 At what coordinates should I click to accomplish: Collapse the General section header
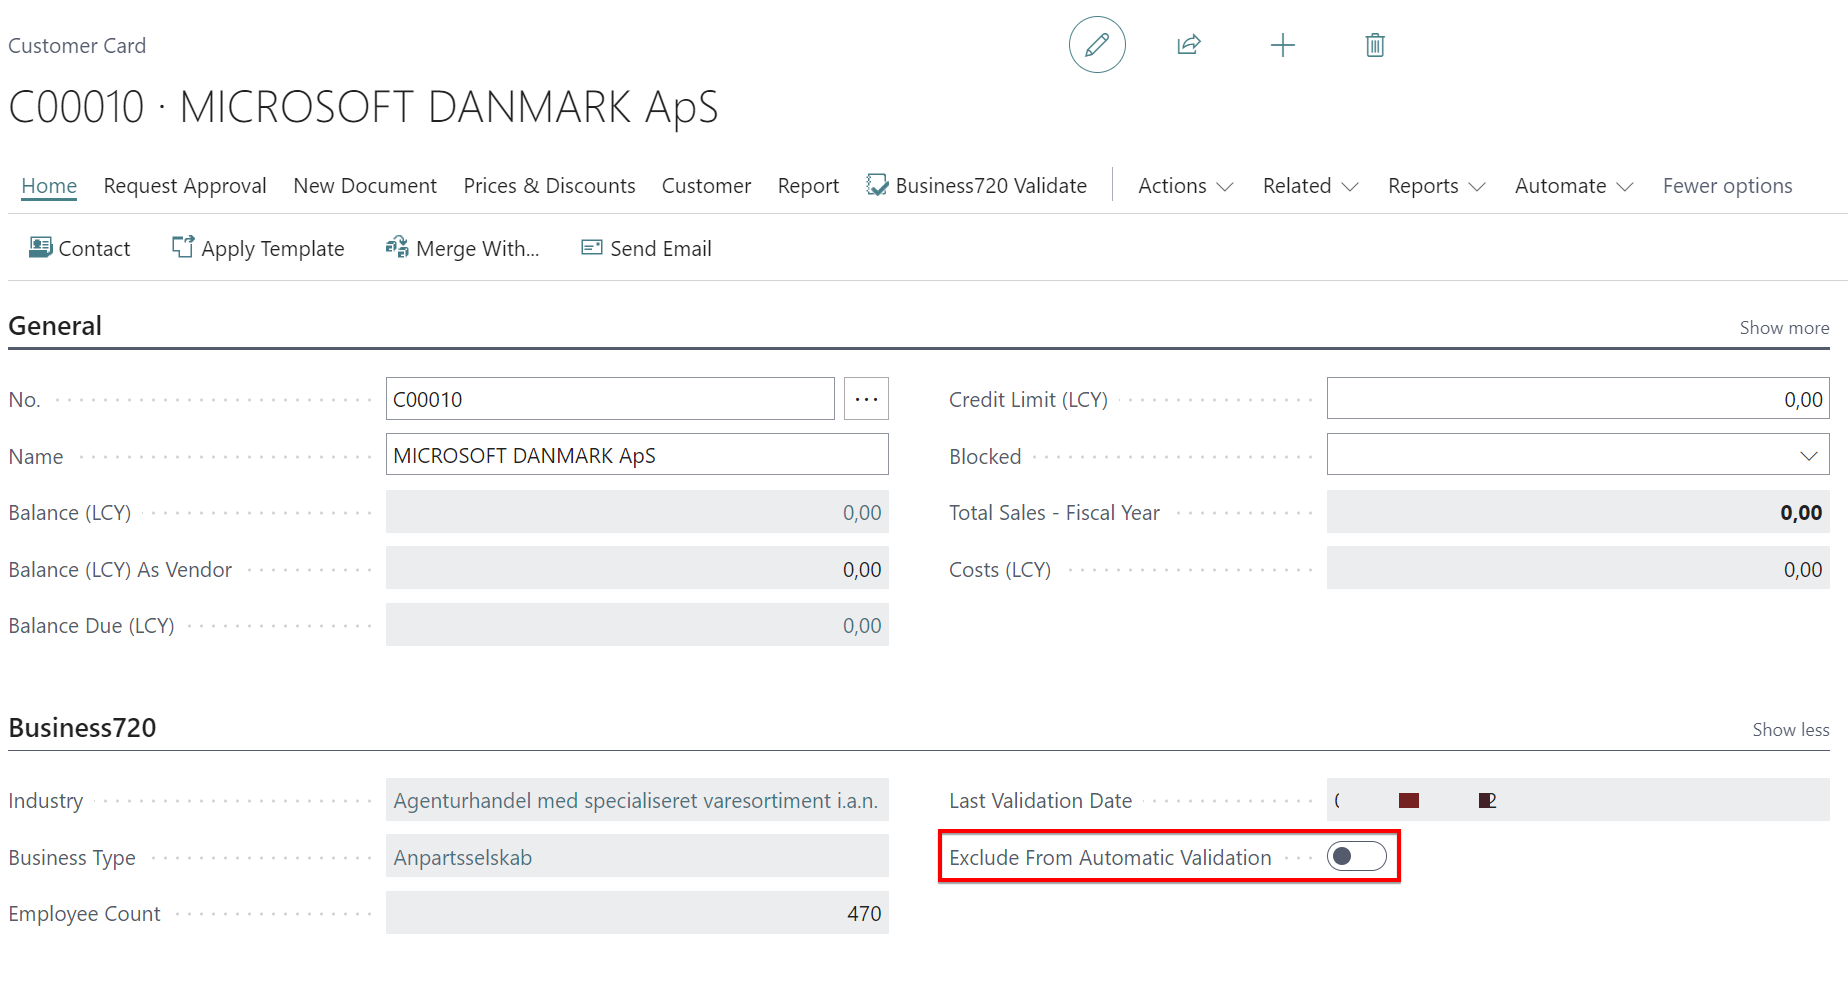(x=55, y=326)
